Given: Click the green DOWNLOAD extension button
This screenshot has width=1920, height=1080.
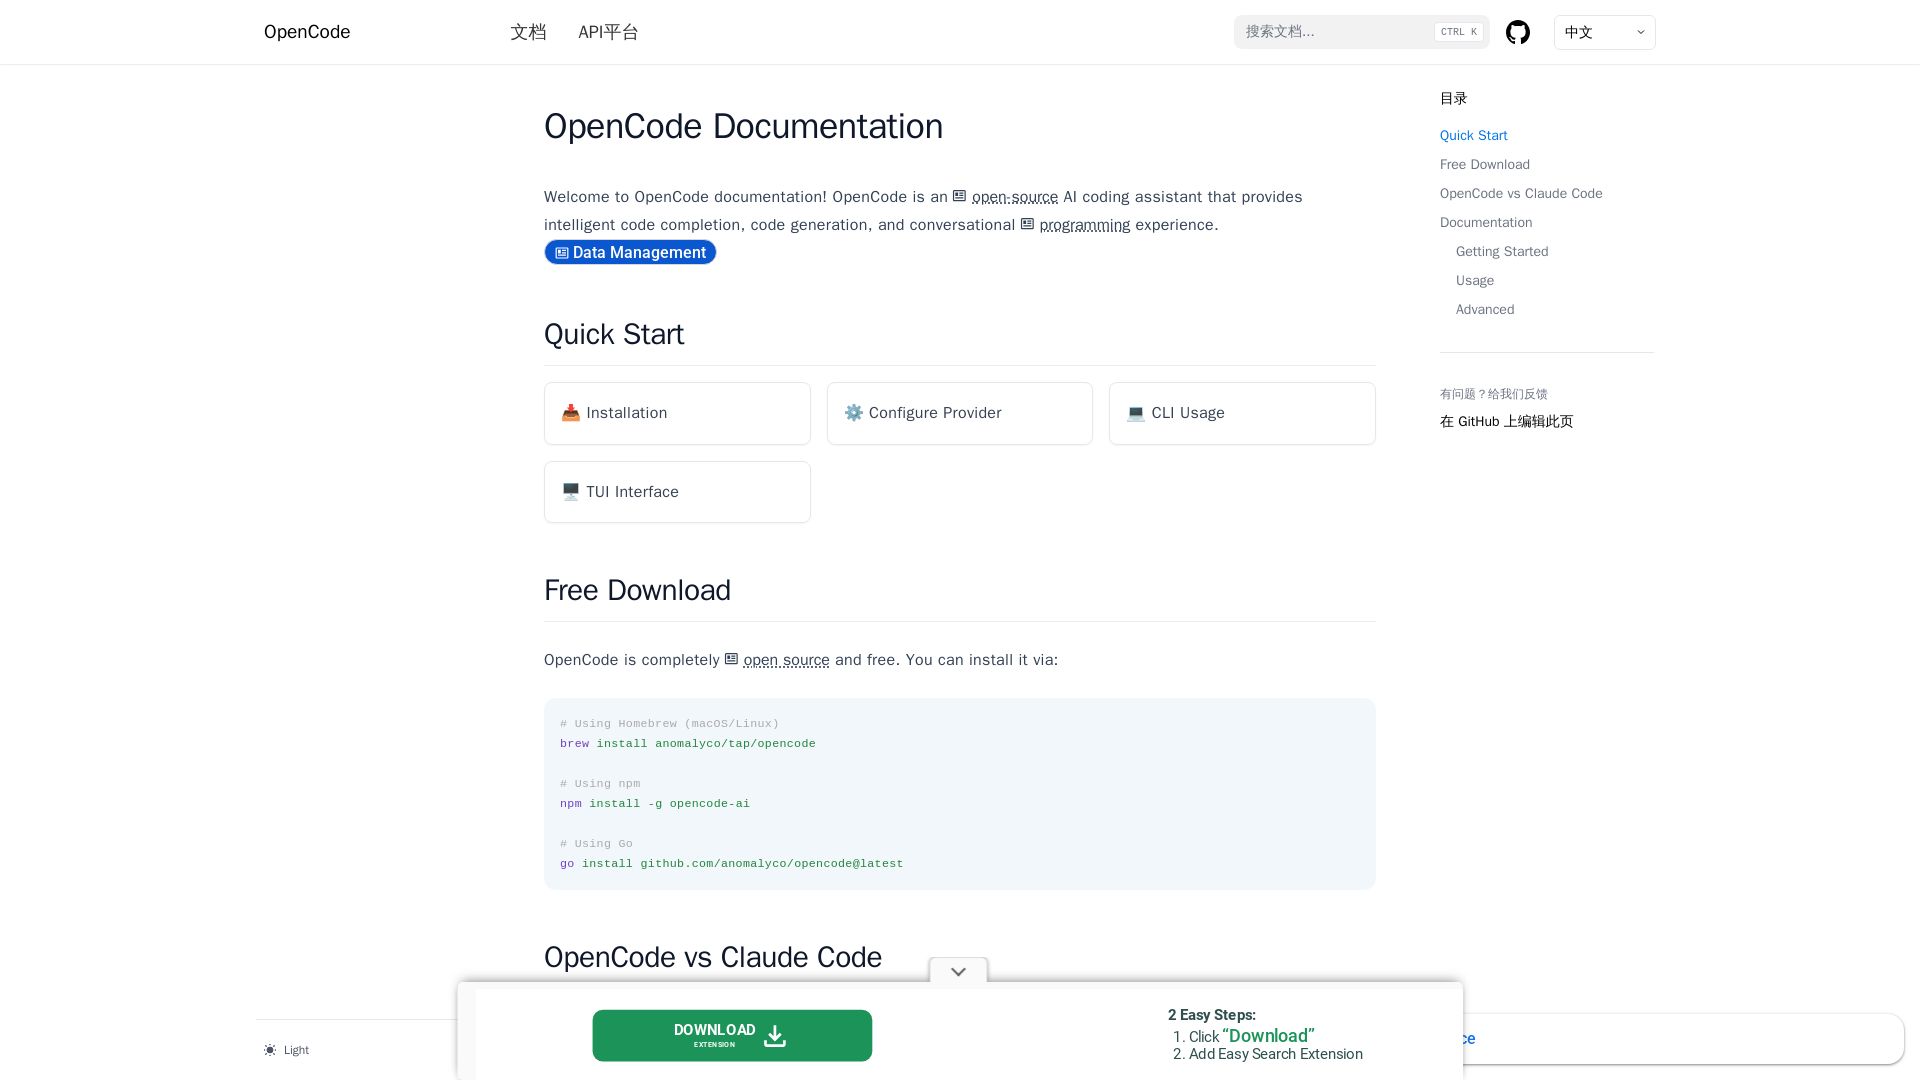Looking at the screenshot, I should click(x=732, y=1036).
